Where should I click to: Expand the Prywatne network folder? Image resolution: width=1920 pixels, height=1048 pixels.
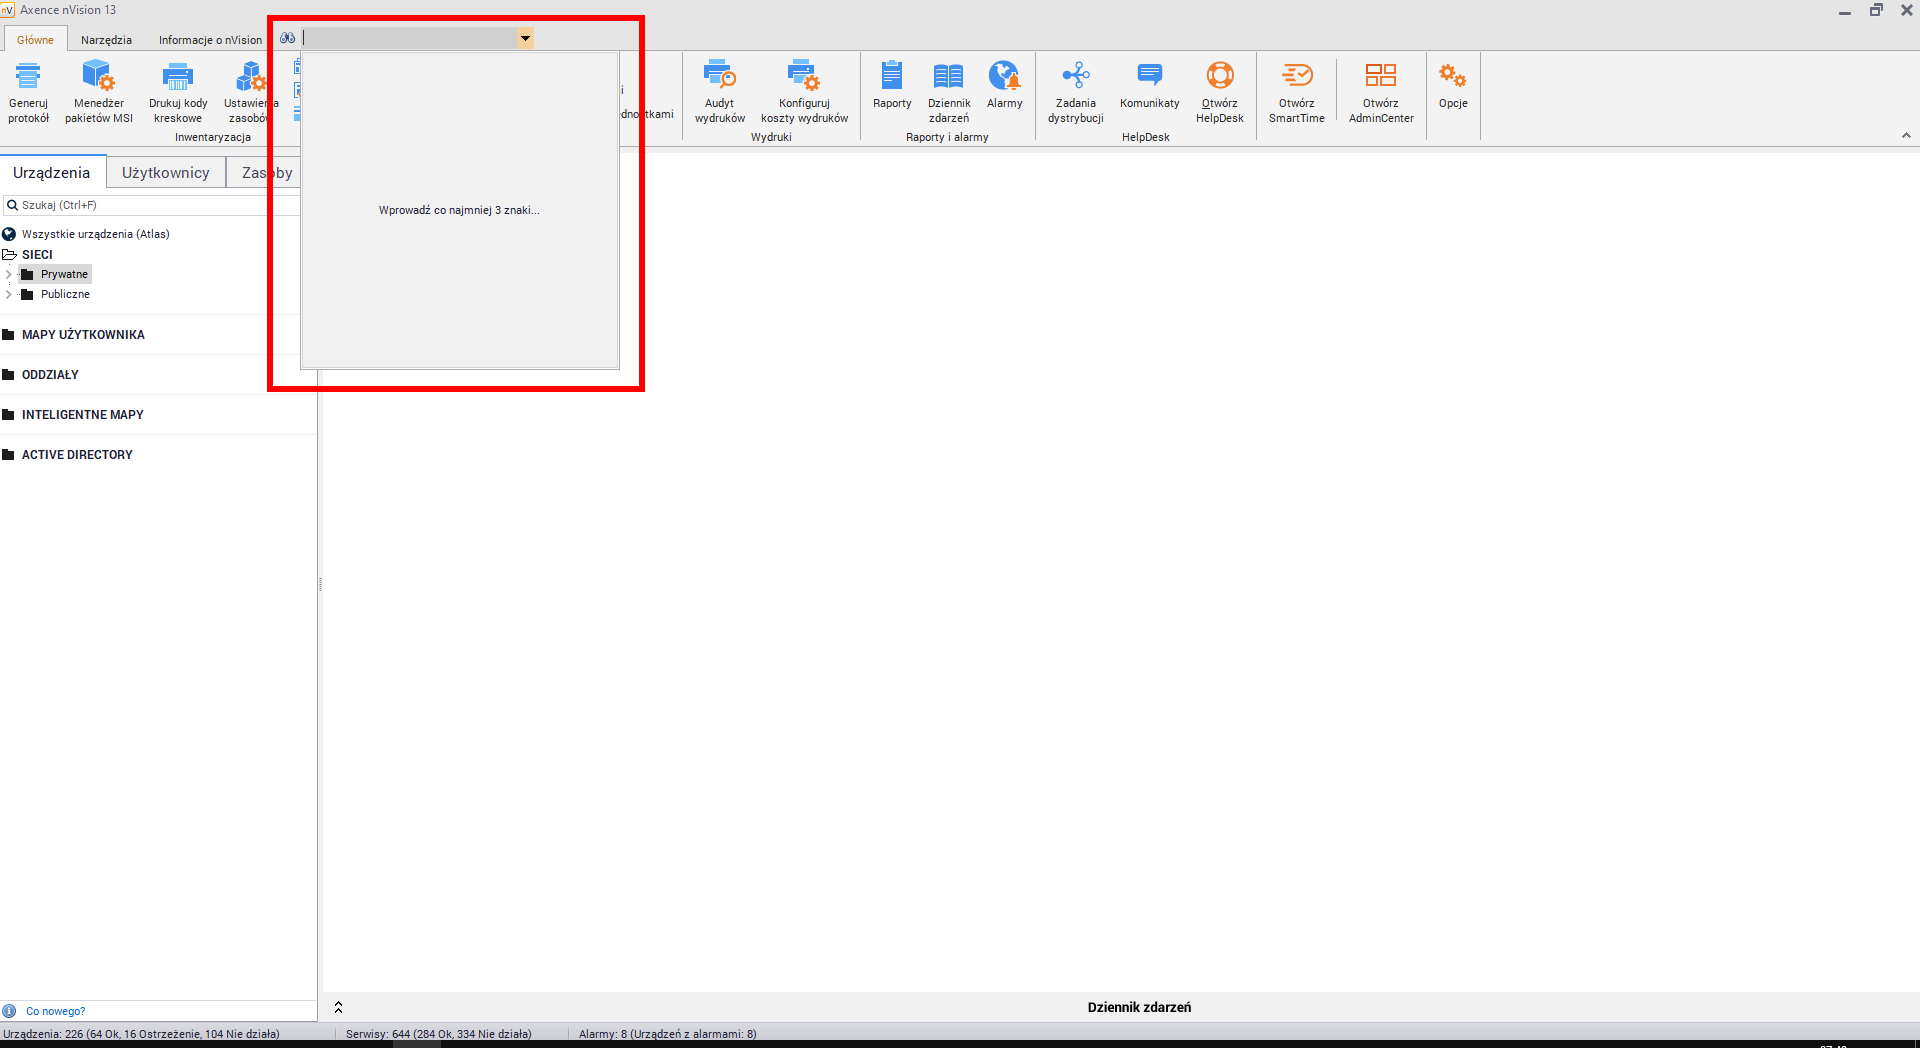9,274
